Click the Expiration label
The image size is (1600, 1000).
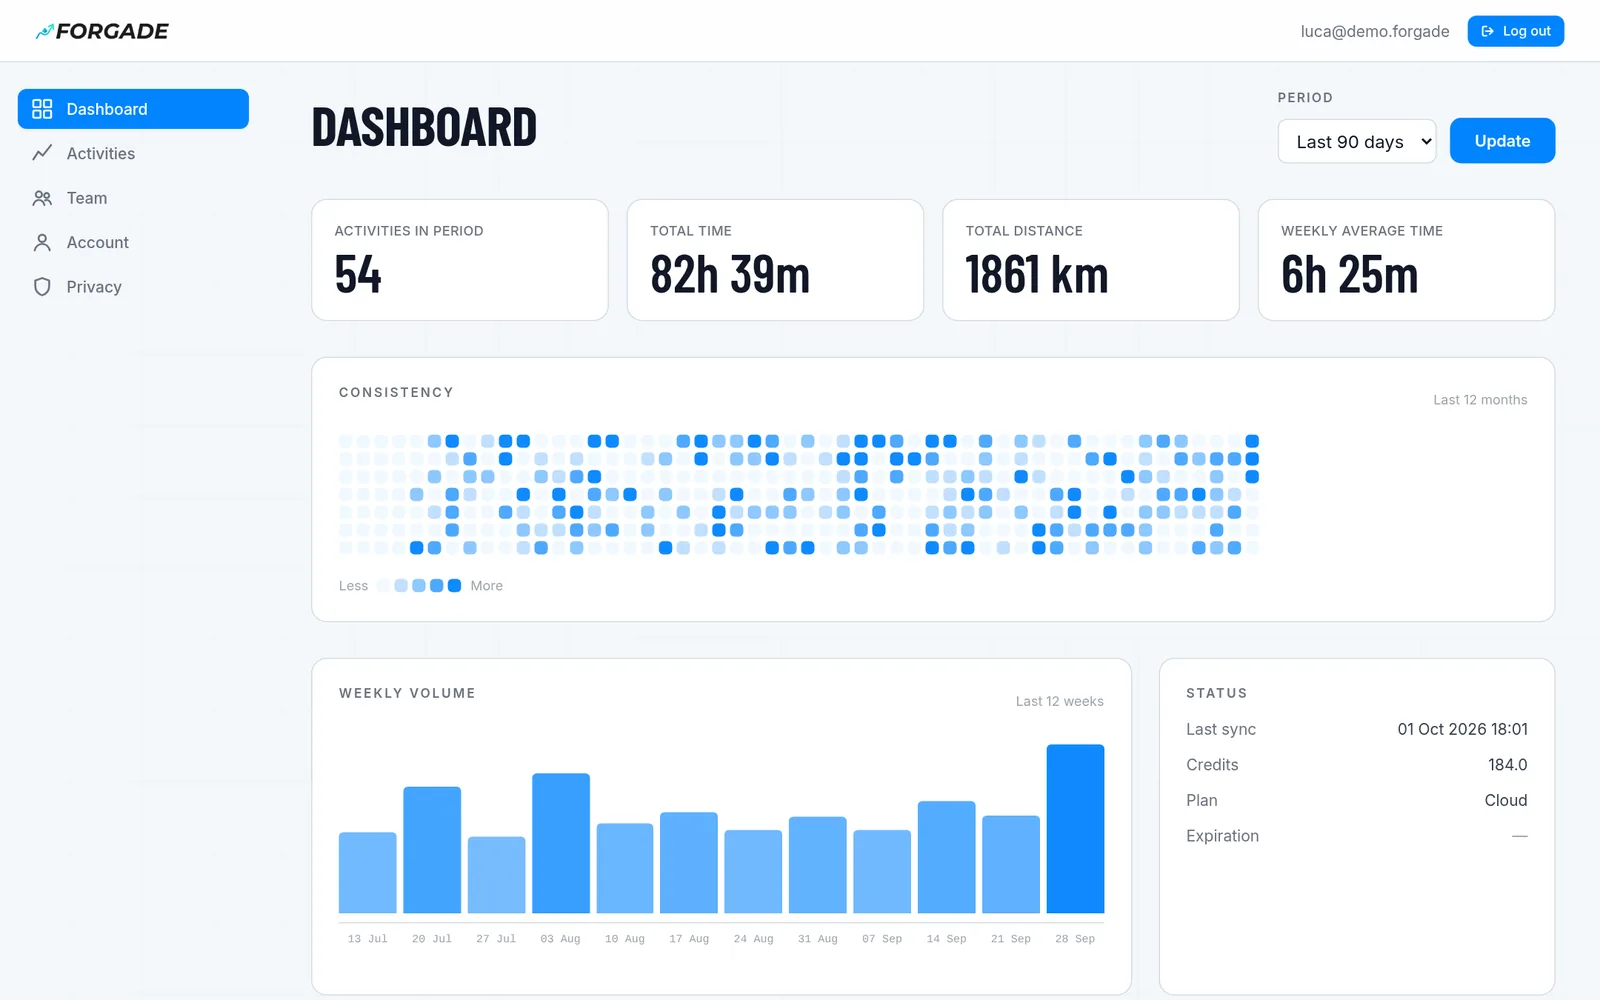[x=1222, y=836]
